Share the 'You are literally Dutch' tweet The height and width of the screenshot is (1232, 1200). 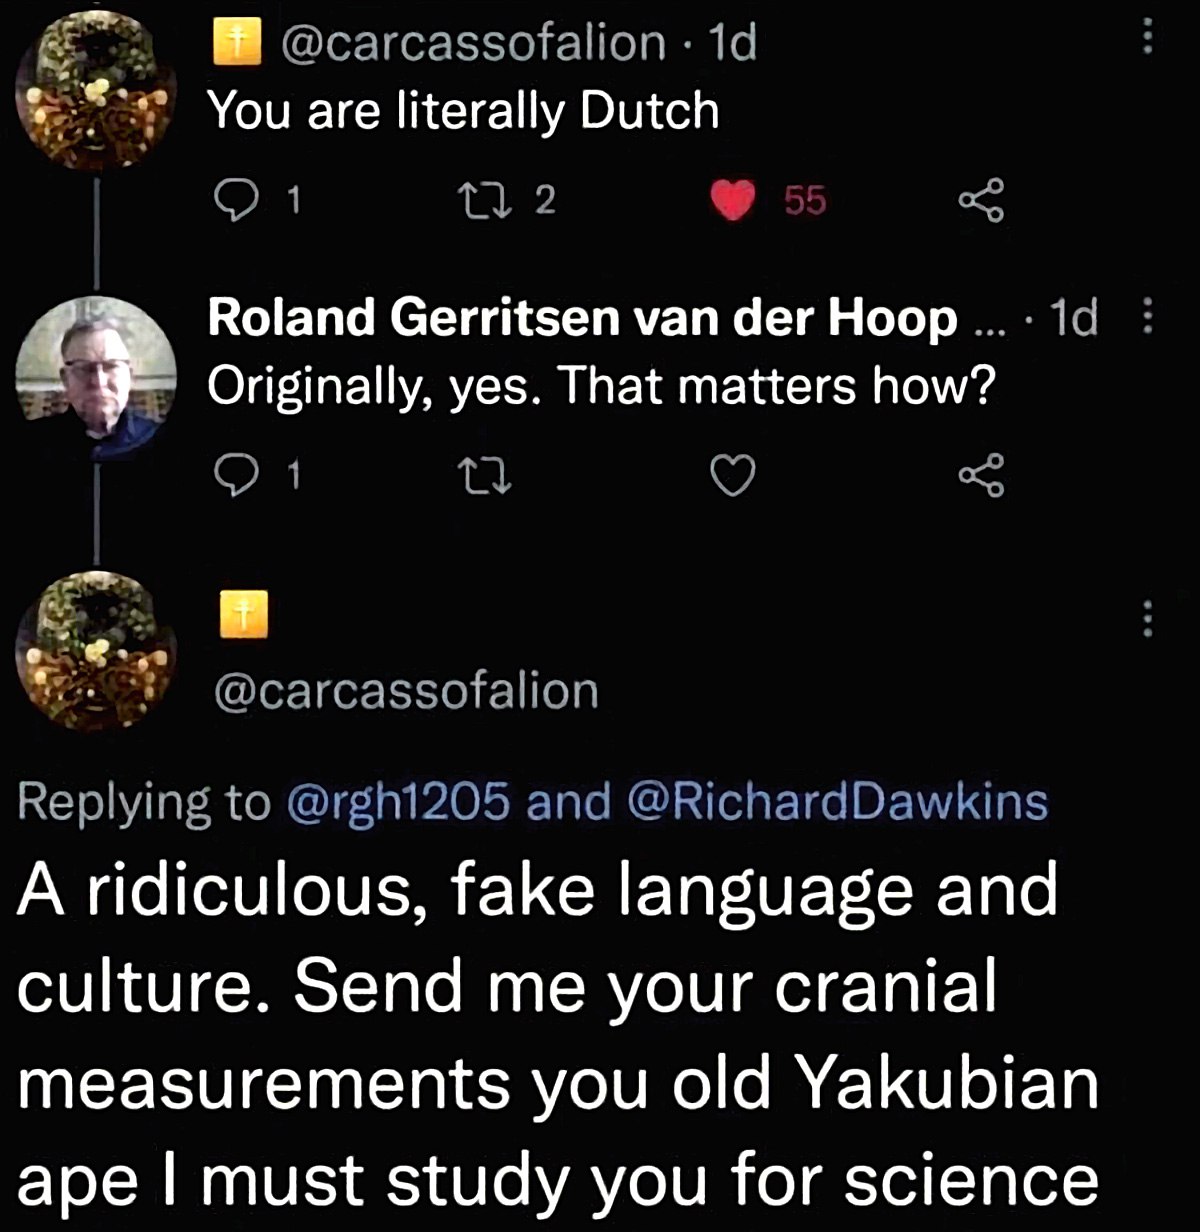(x=981, y=201)
